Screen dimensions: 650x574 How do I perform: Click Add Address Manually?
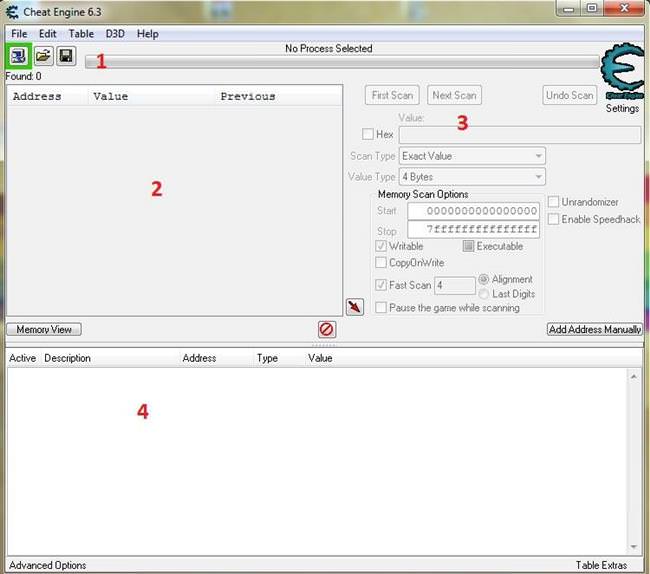595,329
